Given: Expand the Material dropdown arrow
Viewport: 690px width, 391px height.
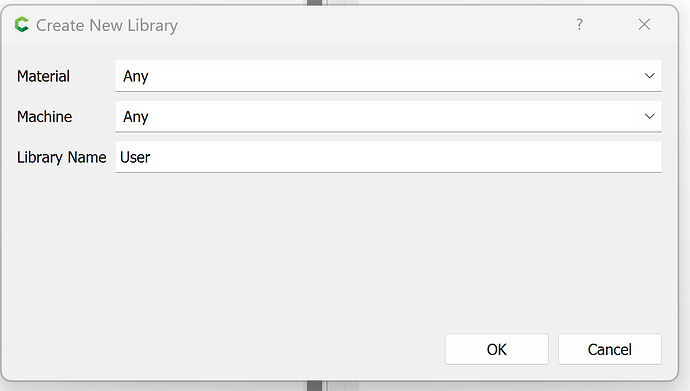Looking at the screenshot, I should click(x=650, y=76).
